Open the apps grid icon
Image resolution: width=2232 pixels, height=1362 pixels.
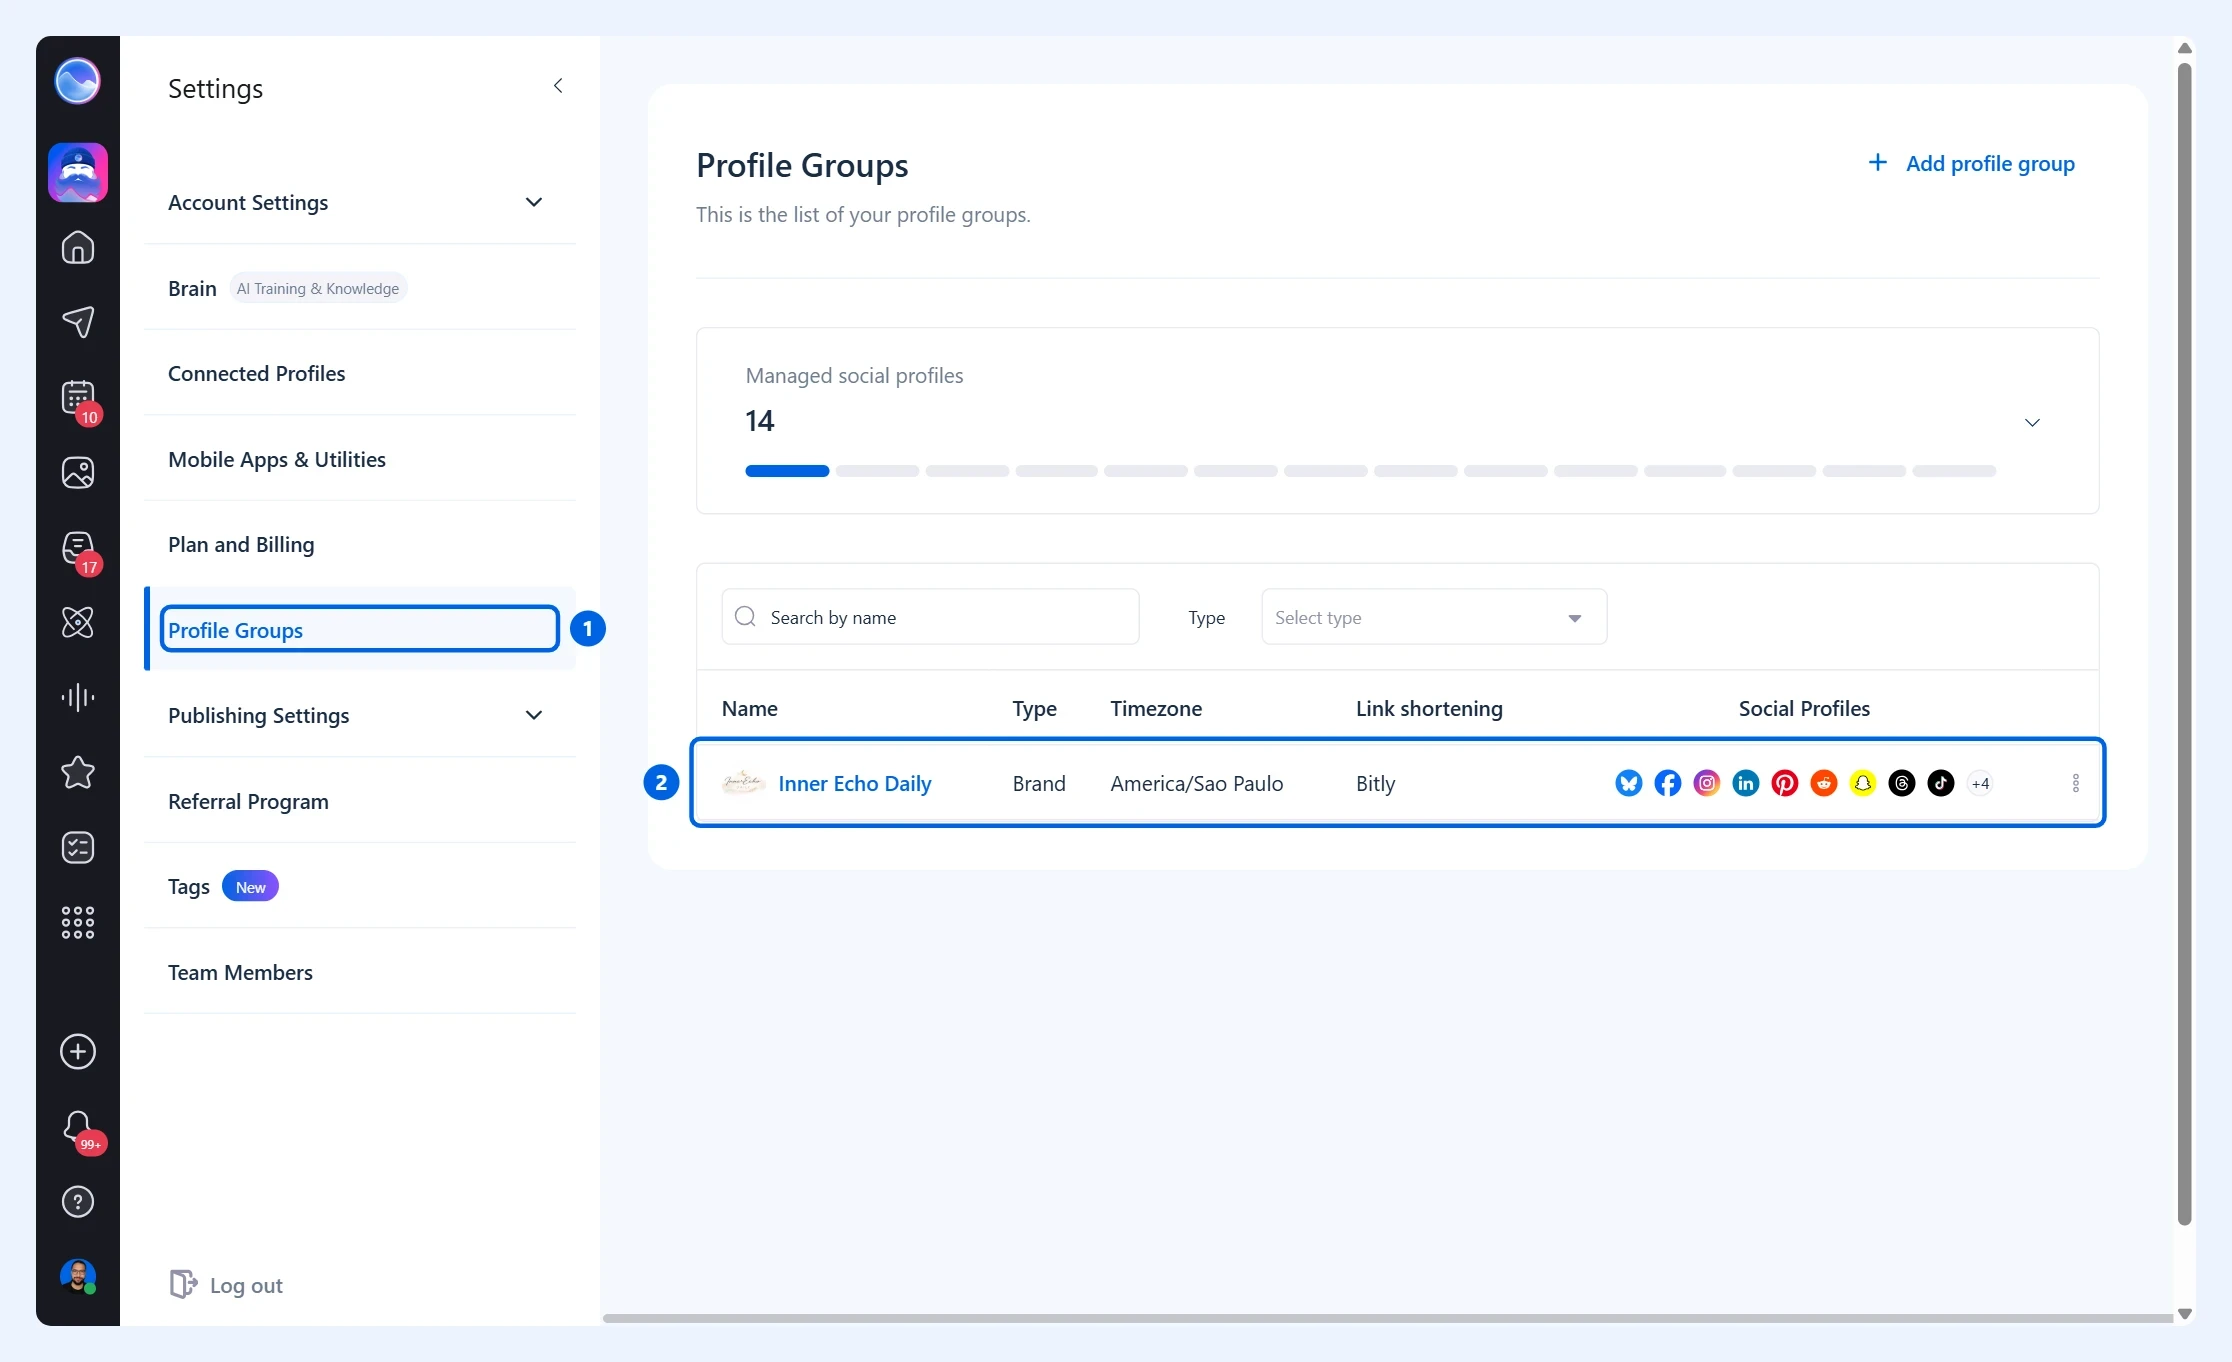pyautogui.click(x=78, y=922)
